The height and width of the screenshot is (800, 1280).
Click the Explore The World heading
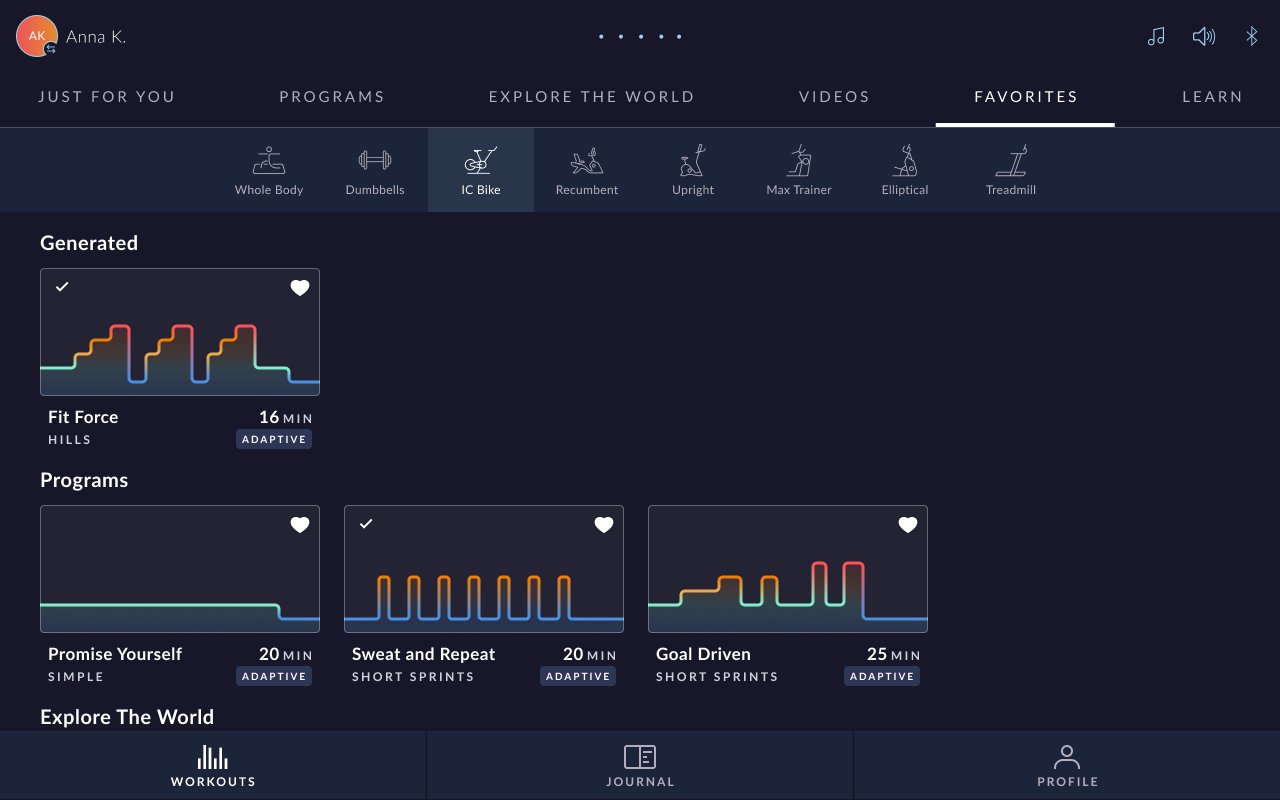[x=127, y=717]
